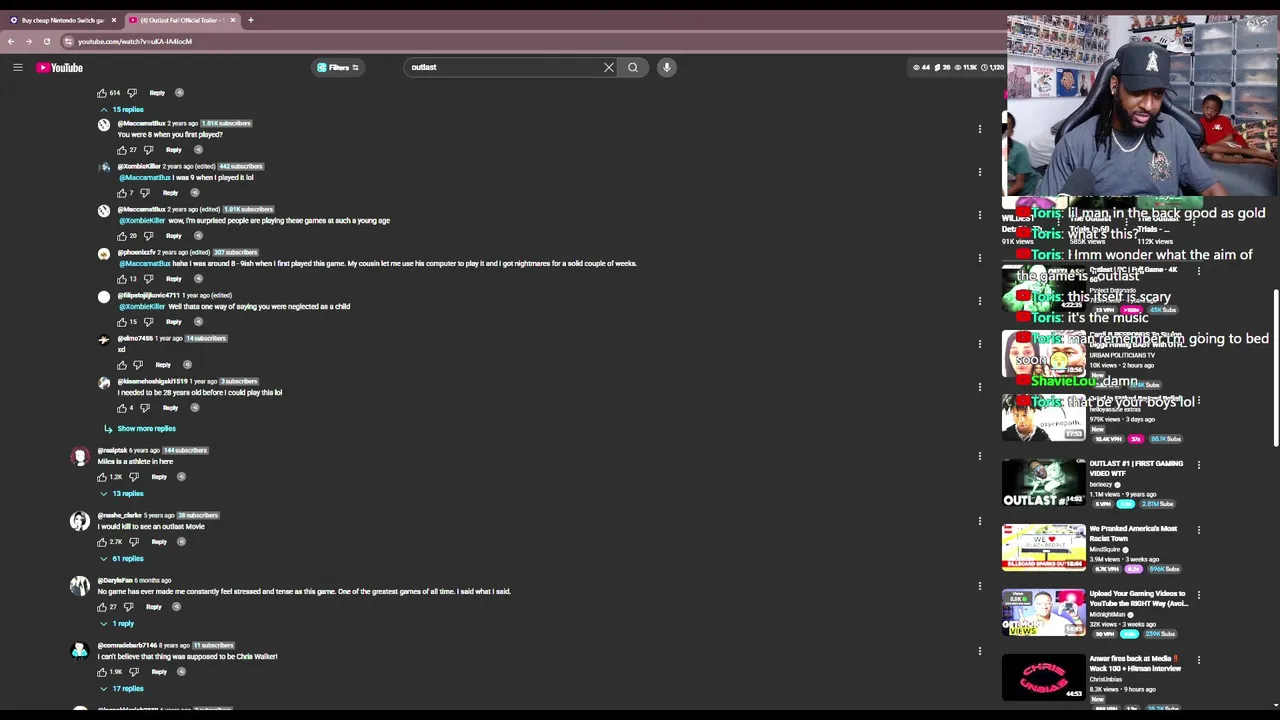Open the Filters dropdown next to search
1280x720 pixels.
338,67
